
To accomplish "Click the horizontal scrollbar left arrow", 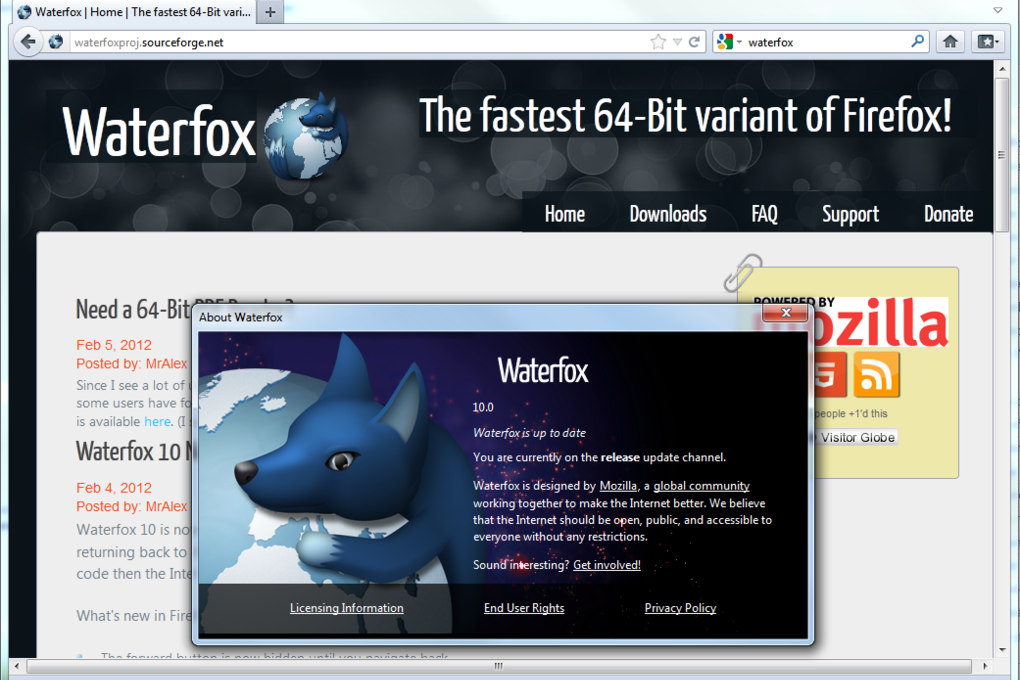I will tap(16, 666).
